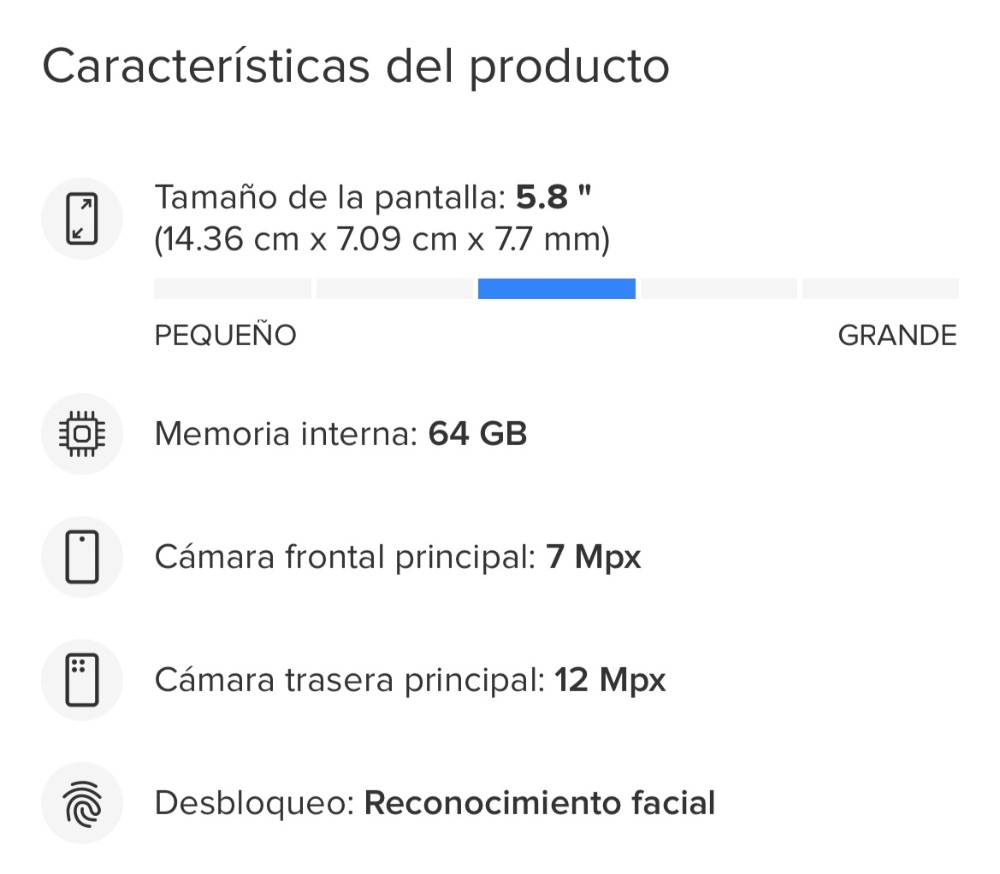Tap the last size bar segment
Screen dimensions: 1000x874
point(880,289)
